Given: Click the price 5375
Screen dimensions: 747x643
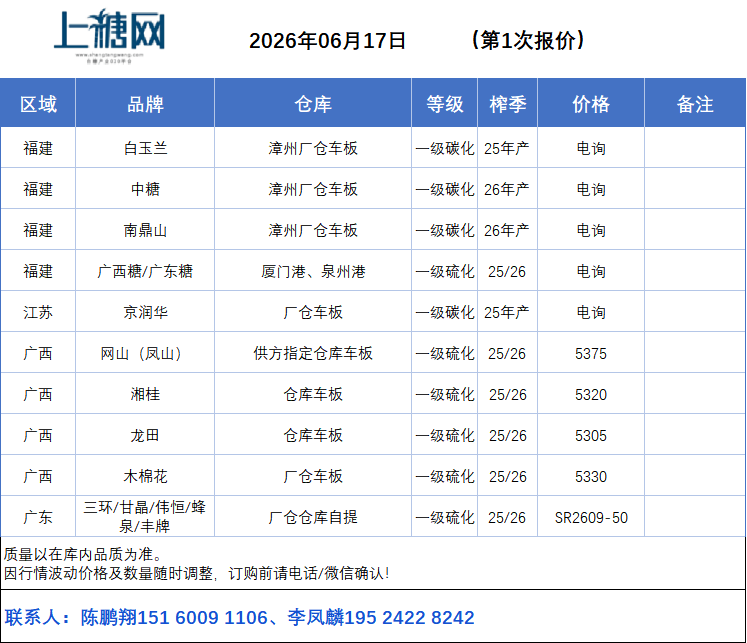Looking at the screenshot, I should point(591,353).
